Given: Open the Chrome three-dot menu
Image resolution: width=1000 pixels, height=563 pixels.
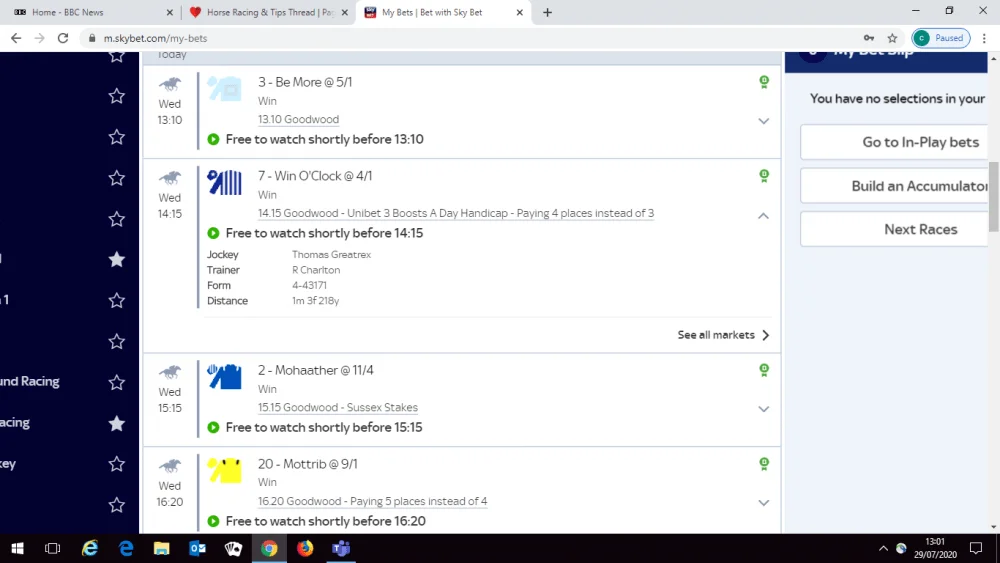Looking at the screenshot, I should pos(984,38).
